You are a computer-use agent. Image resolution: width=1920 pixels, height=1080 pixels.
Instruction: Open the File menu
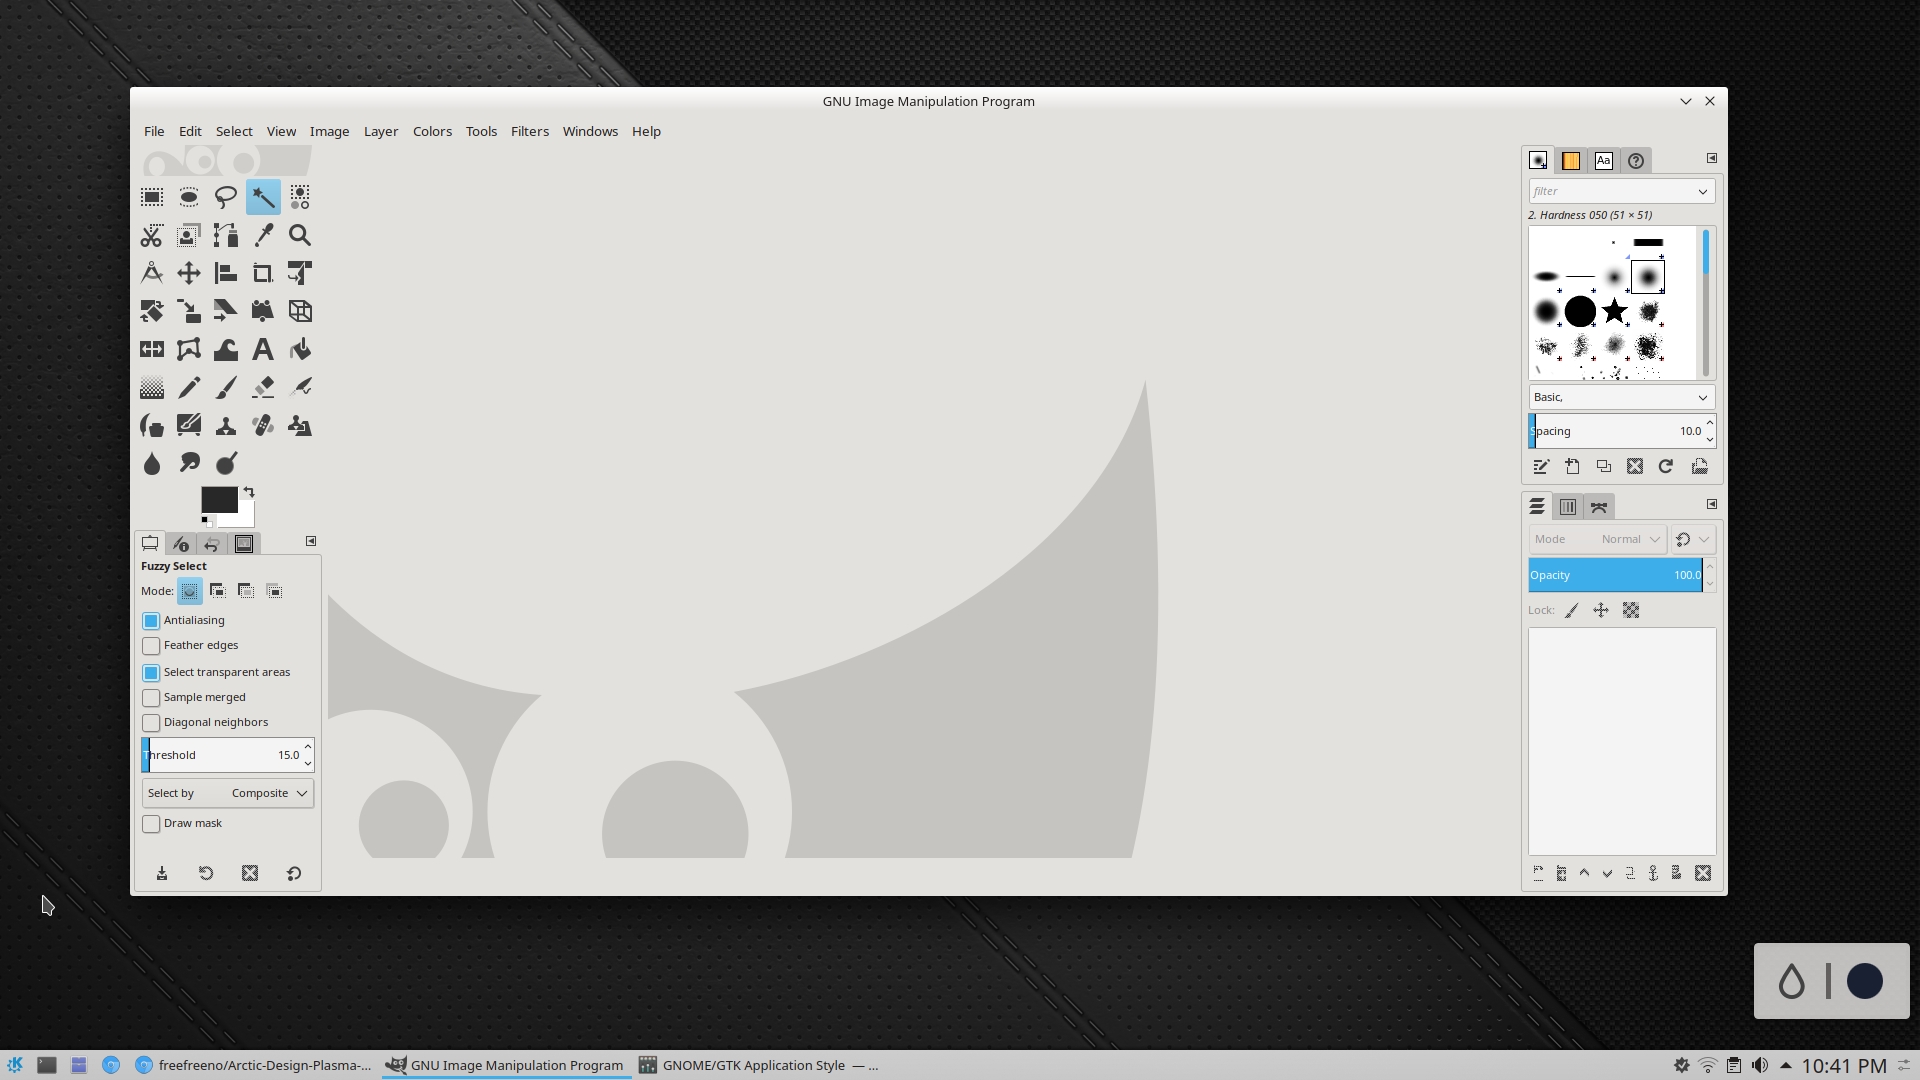click(154, 131)
